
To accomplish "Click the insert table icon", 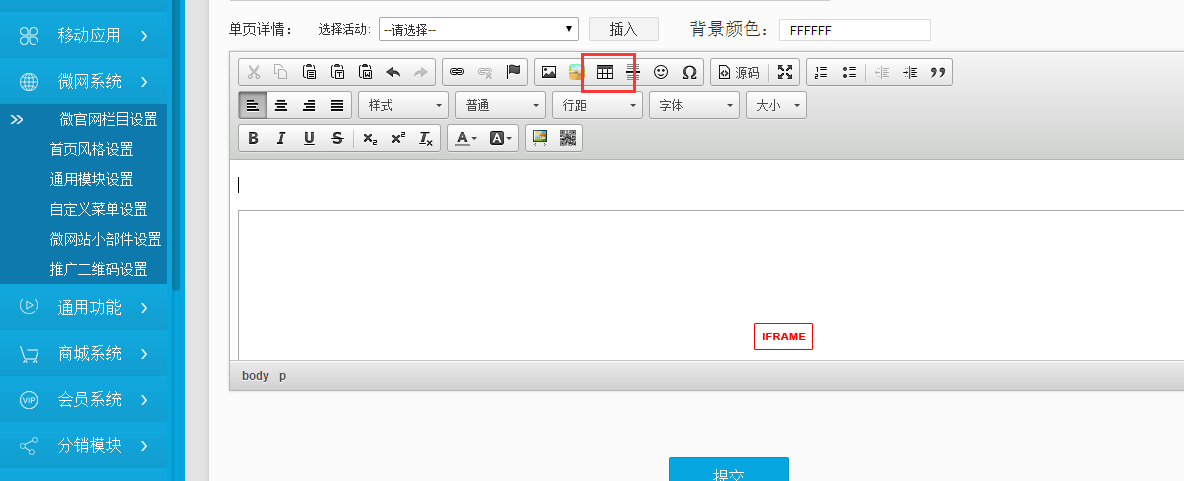I will pos(604,72).
